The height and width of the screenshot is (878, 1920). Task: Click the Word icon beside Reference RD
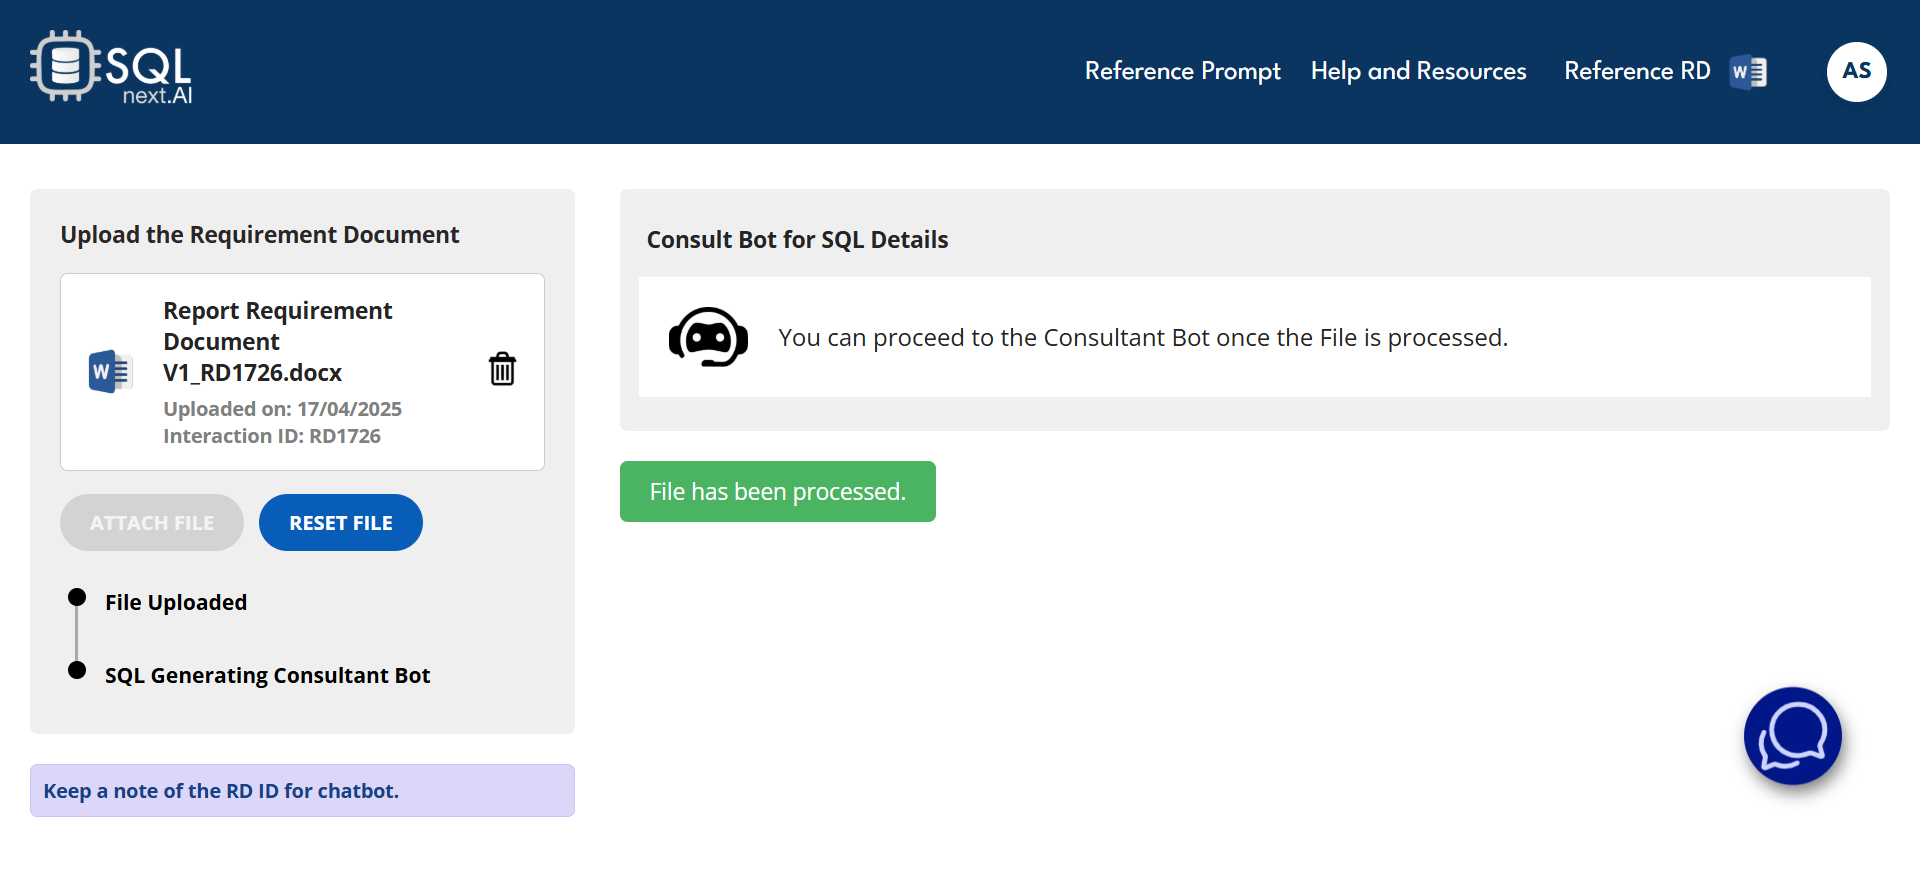click(x=1748, y=72)
